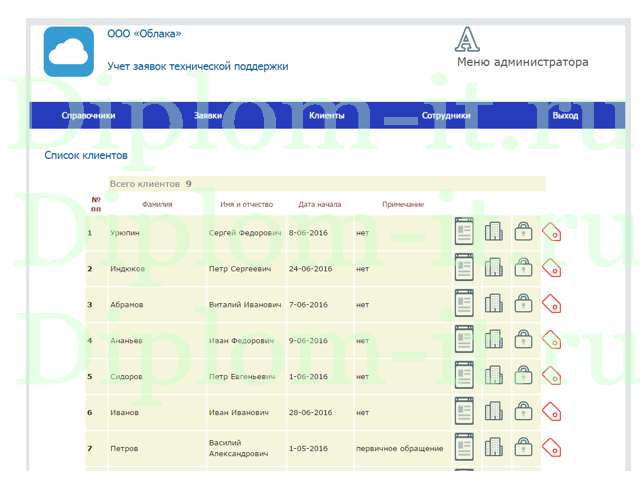Click the red tag icon for Урюпин

coord(551,232)
